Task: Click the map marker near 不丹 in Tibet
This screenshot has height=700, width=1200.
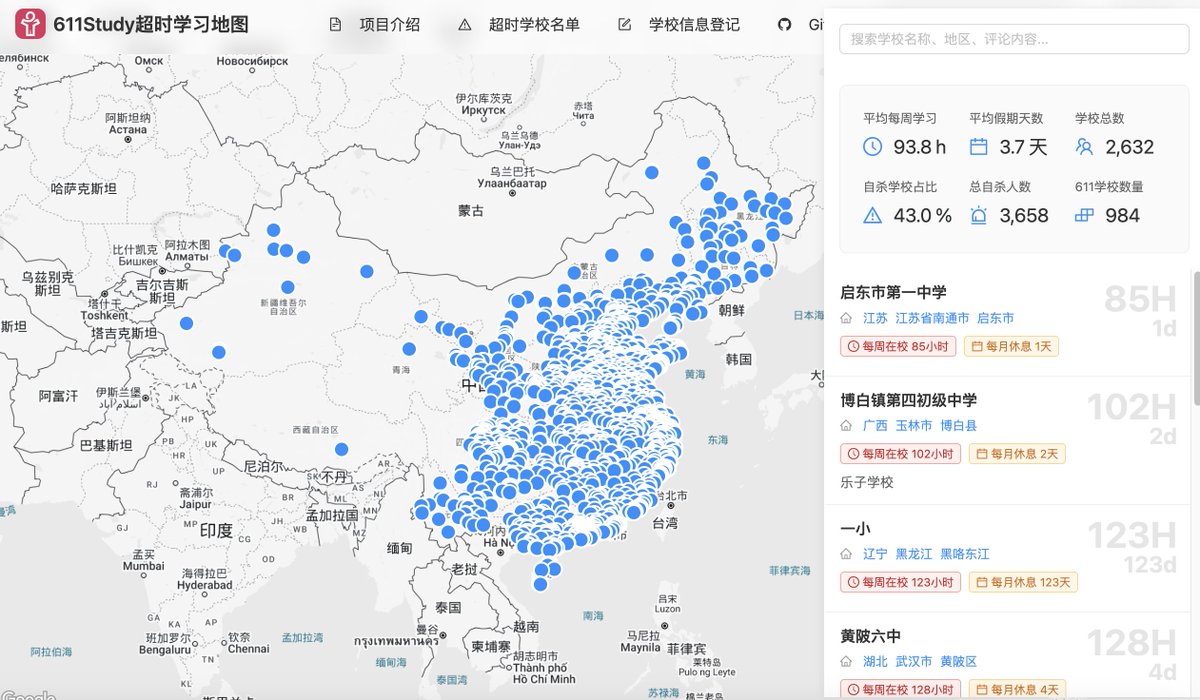Action: (x=341, y=449)
